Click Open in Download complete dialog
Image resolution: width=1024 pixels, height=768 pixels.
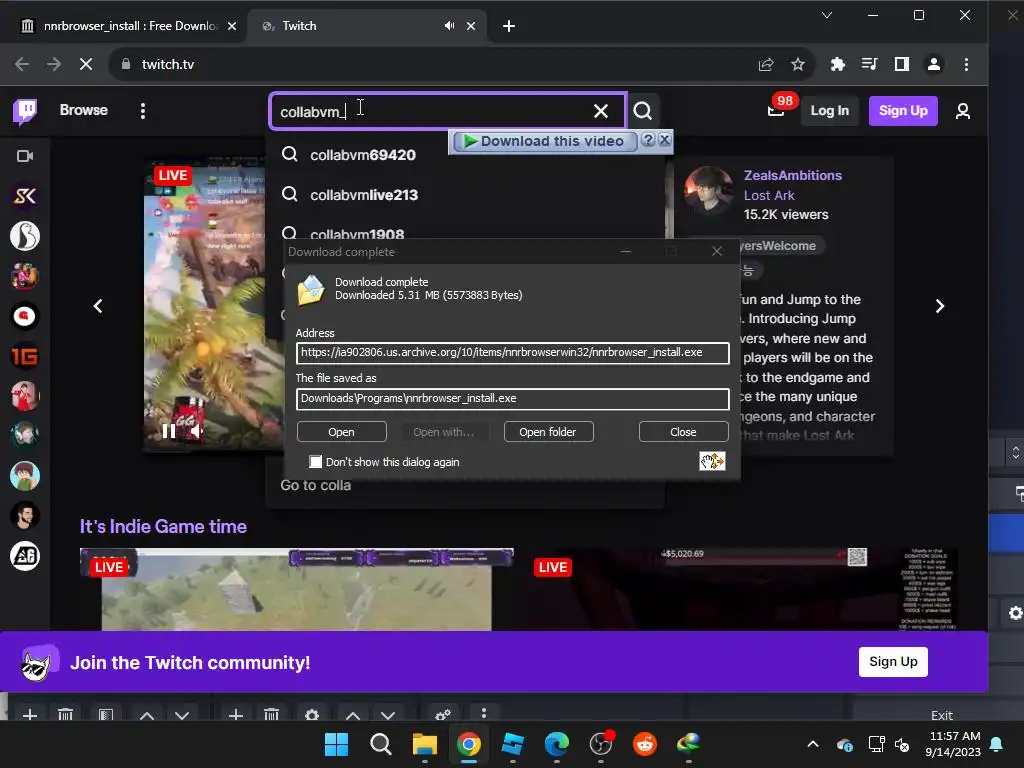click(x=342, y=432)
